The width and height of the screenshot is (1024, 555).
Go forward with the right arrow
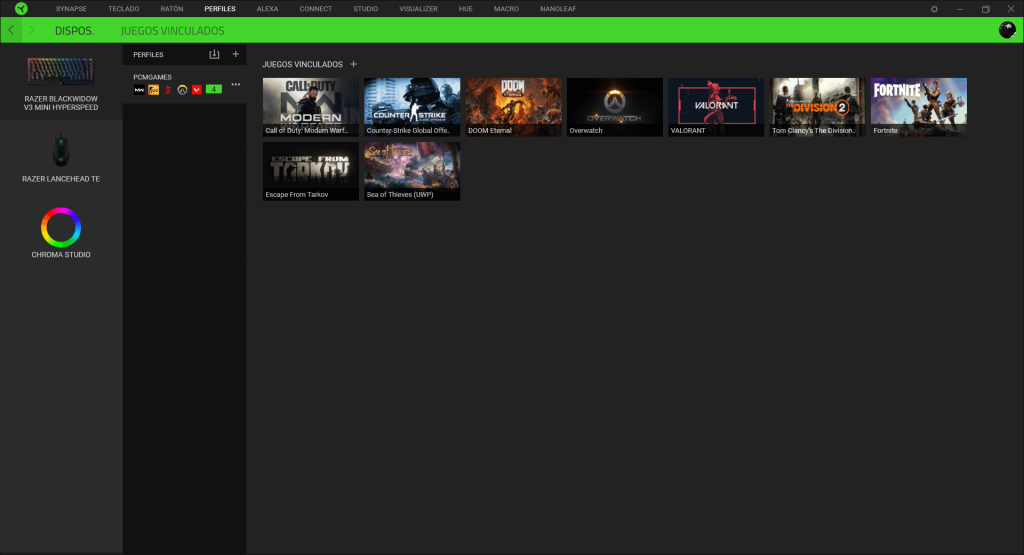[x=31, y=30]
